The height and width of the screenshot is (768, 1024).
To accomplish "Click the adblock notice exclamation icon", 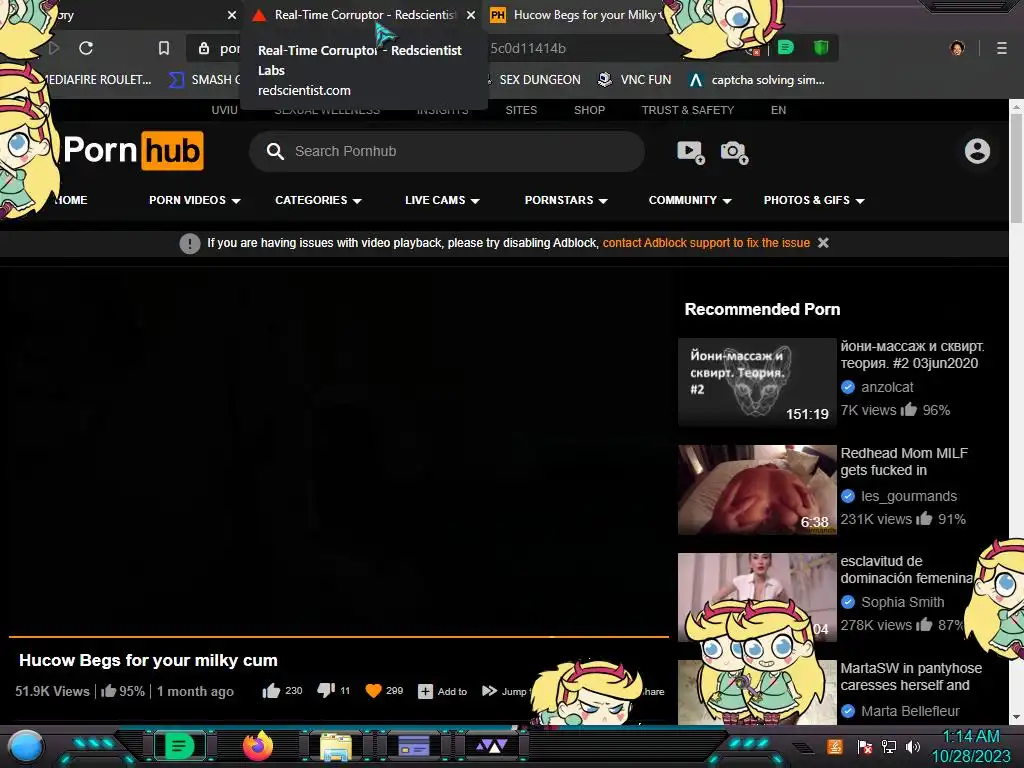I will coord(190,244).
